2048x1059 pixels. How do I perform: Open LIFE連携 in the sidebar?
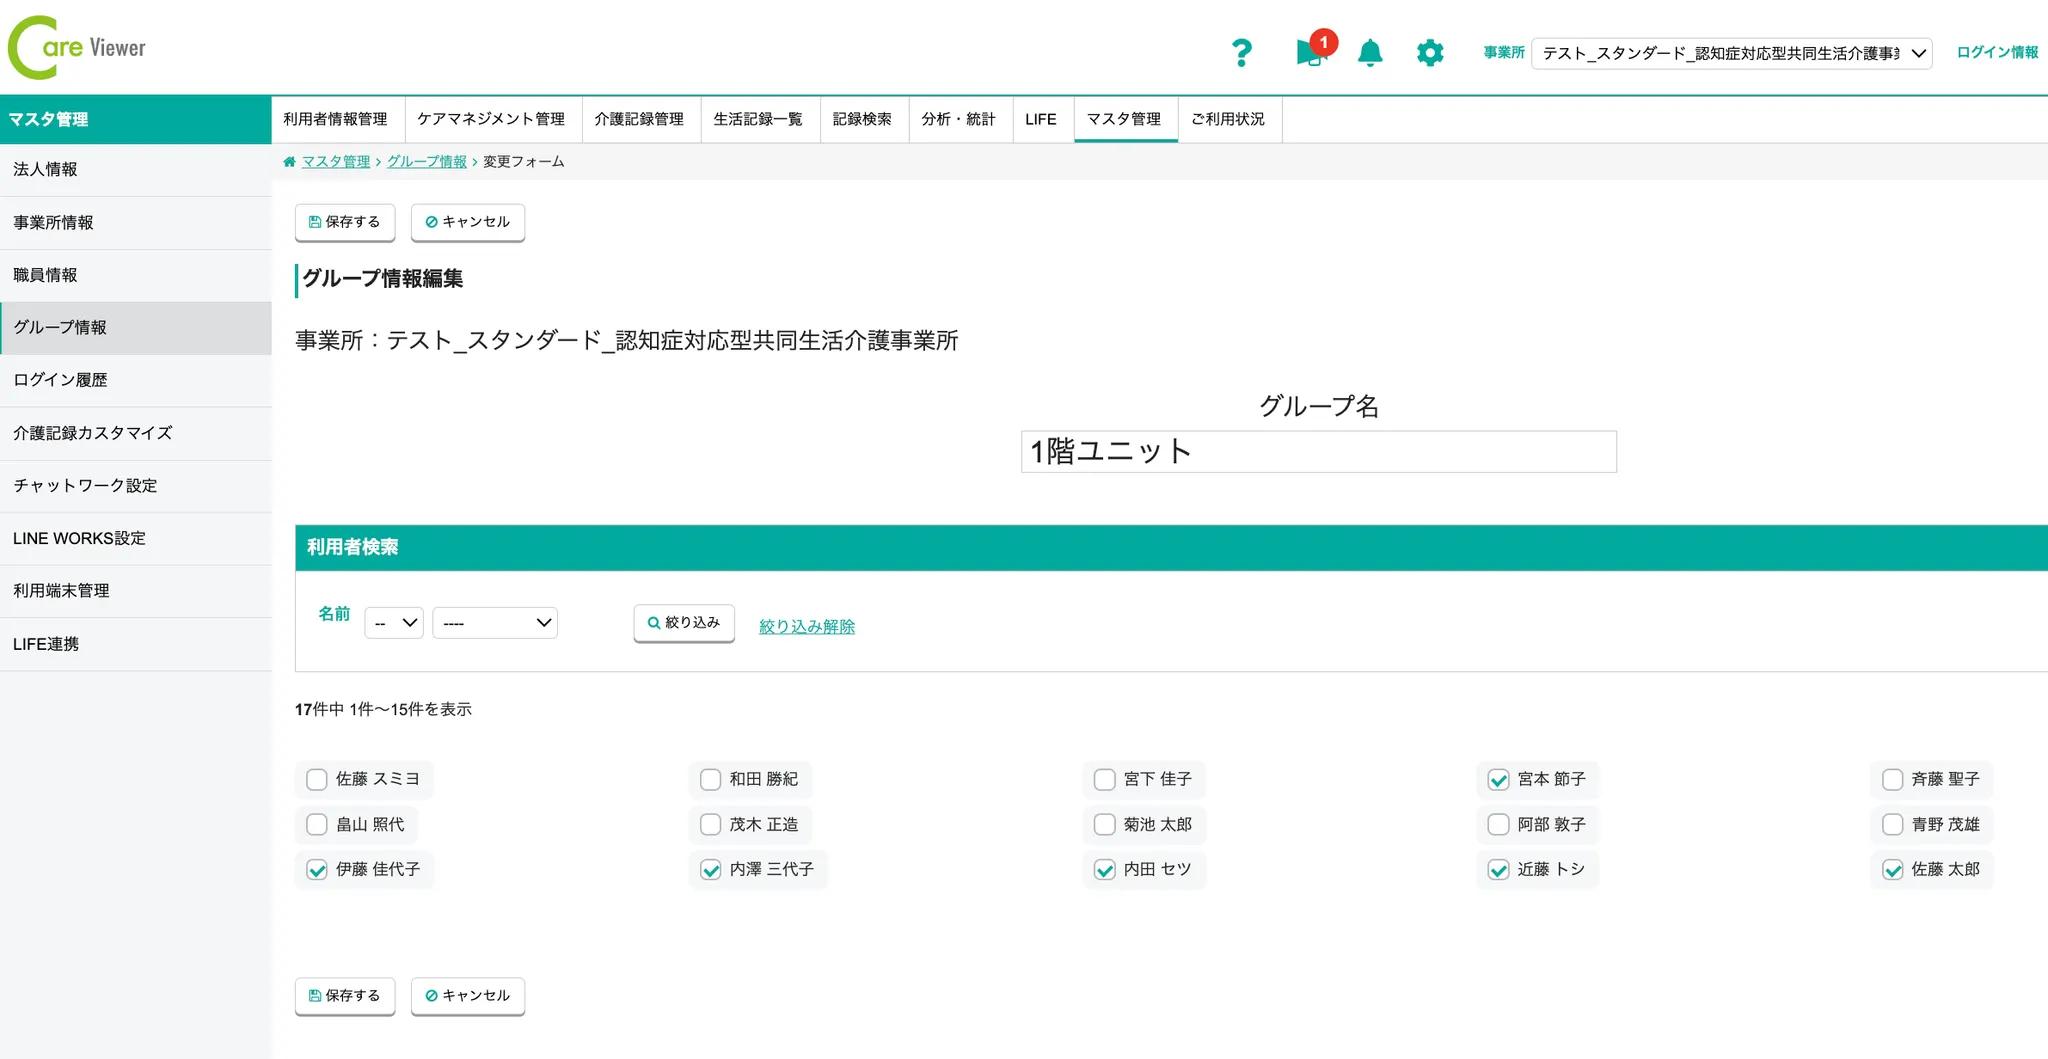tap(136, 644)
